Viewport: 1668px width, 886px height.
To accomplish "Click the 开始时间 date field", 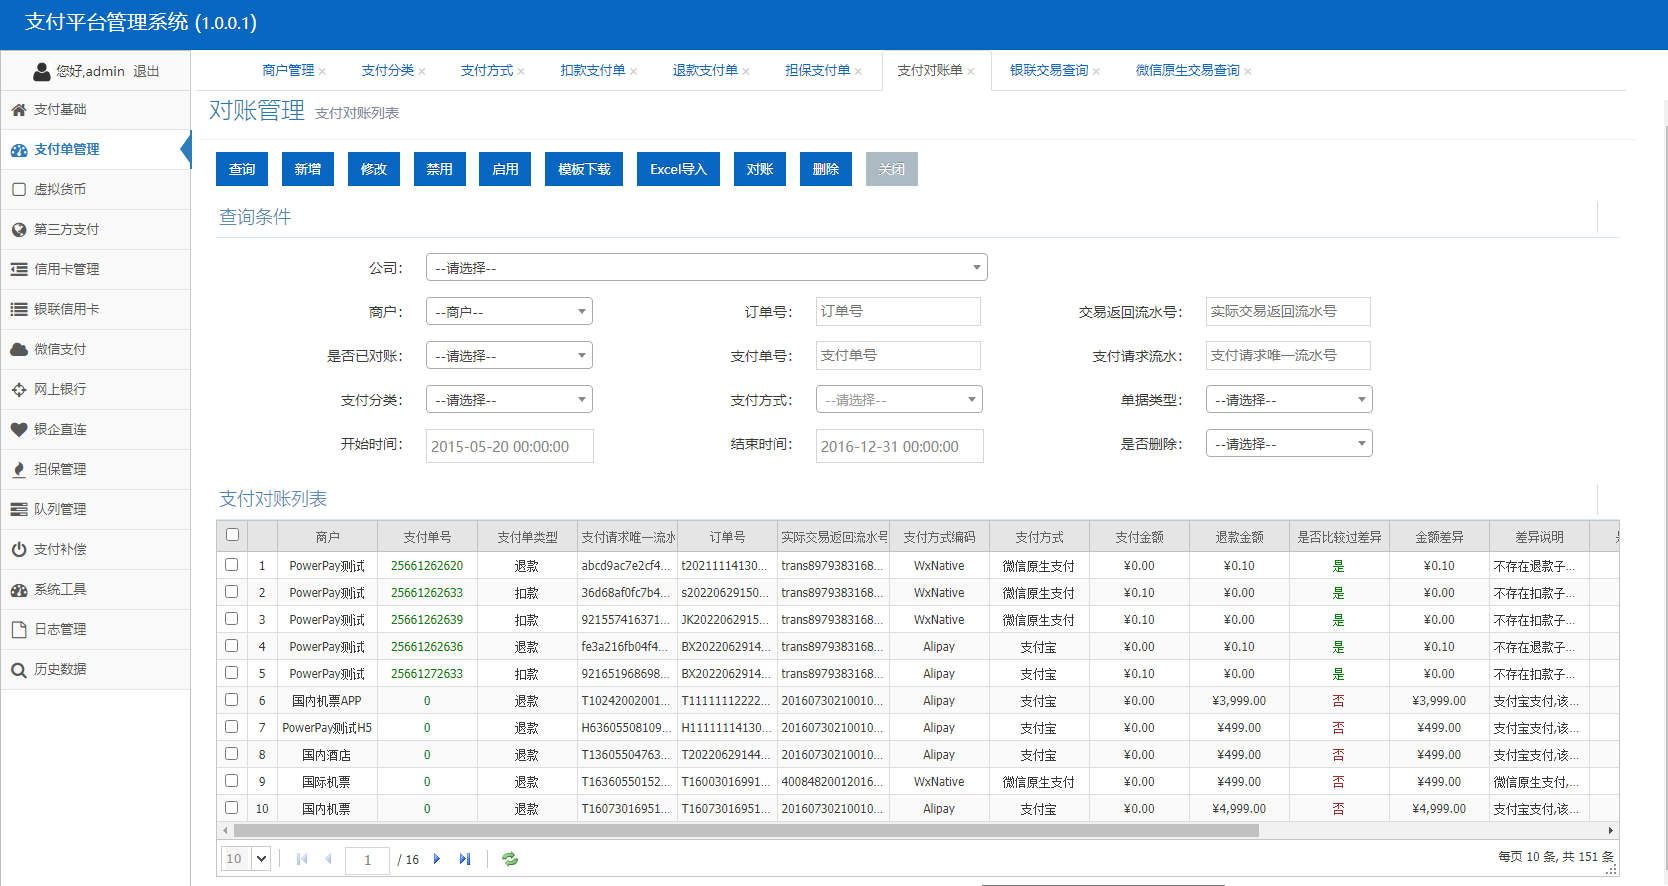I will pyautogui.click(x=510, y=446).
